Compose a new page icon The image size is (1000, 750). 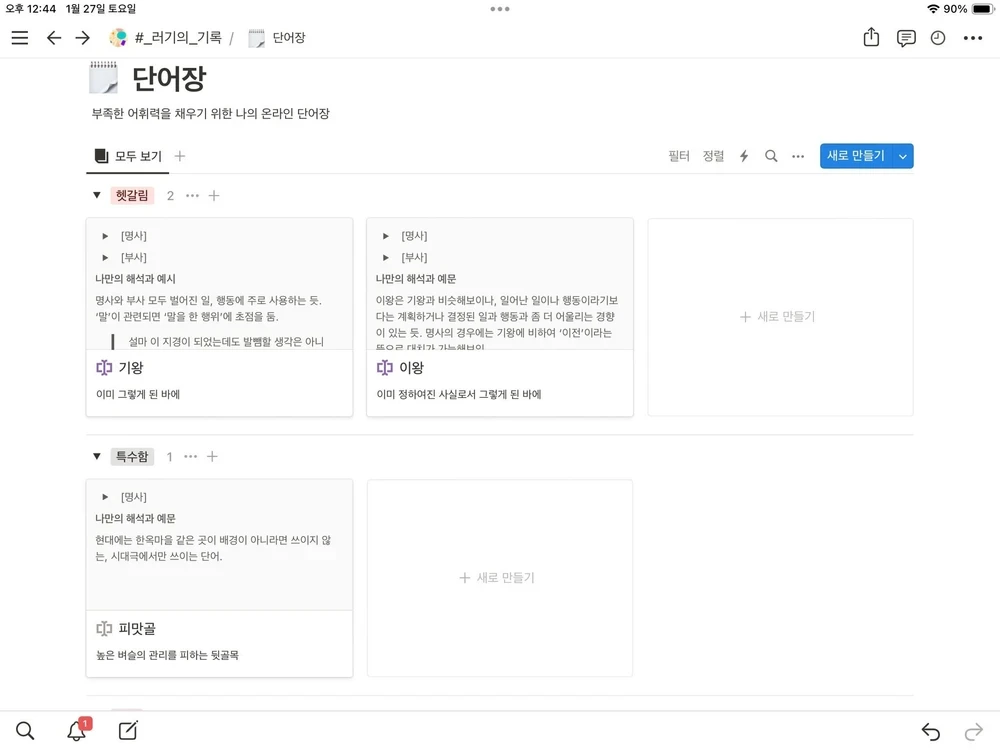click(128, 730)
